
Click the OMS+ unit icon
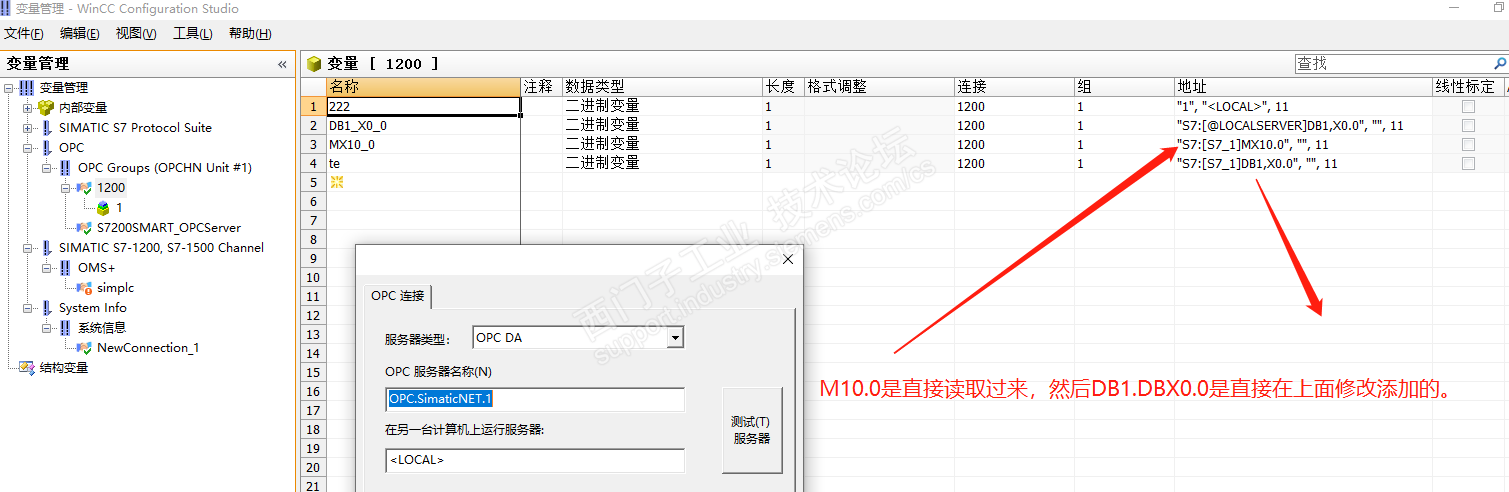pos(65,268)
